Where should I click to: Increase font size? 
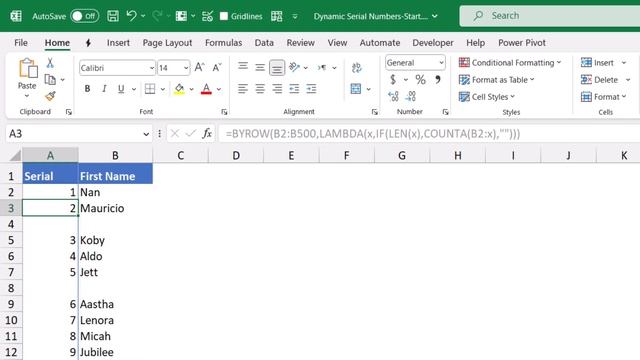(x=200, y=67)
